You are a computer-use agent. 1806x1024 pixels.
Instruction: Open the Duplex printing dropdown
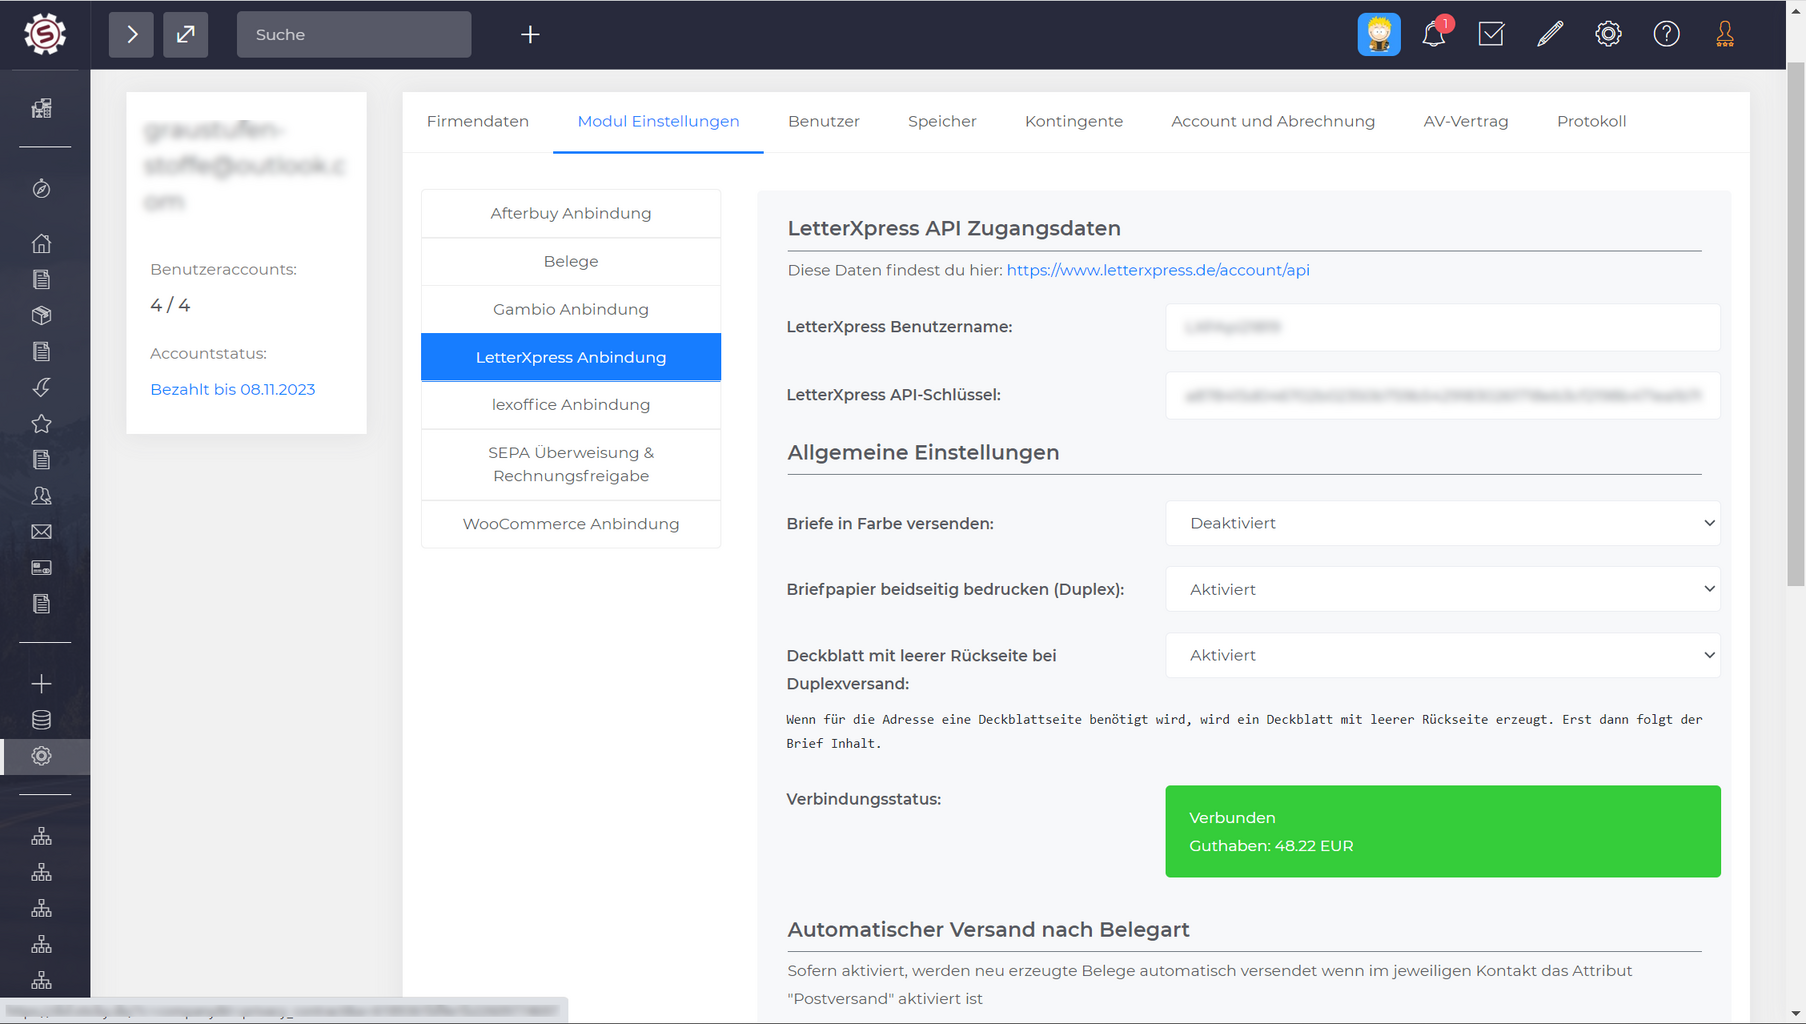point(1442,589)
